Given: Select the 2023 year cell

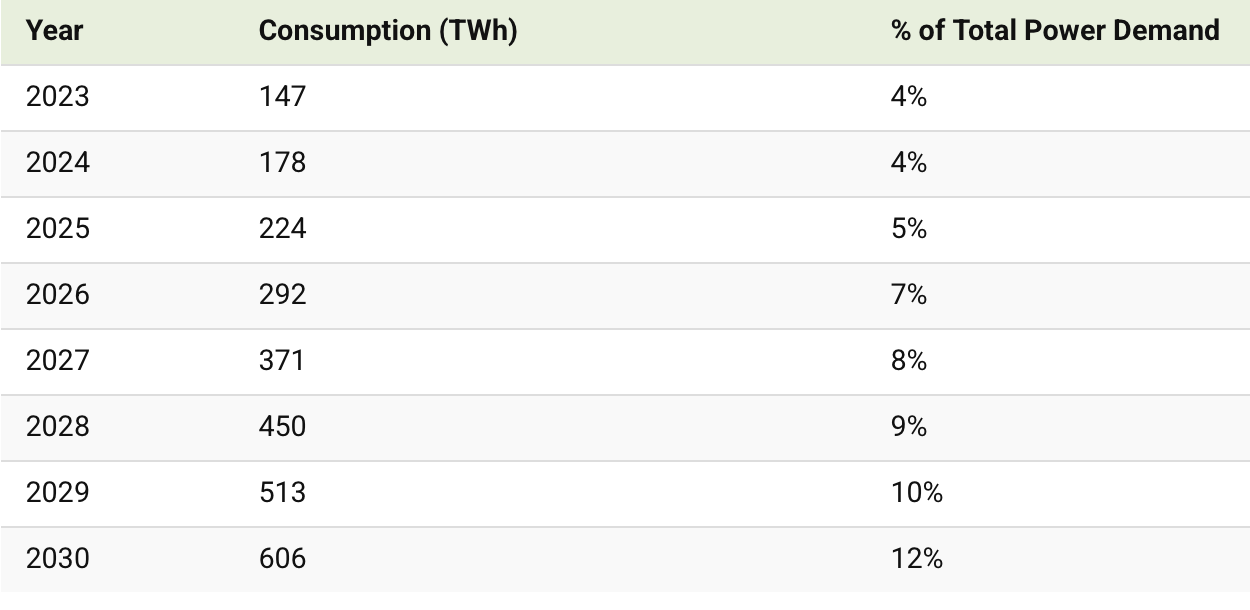Looking at the screenshot, I should coord(57,97).
